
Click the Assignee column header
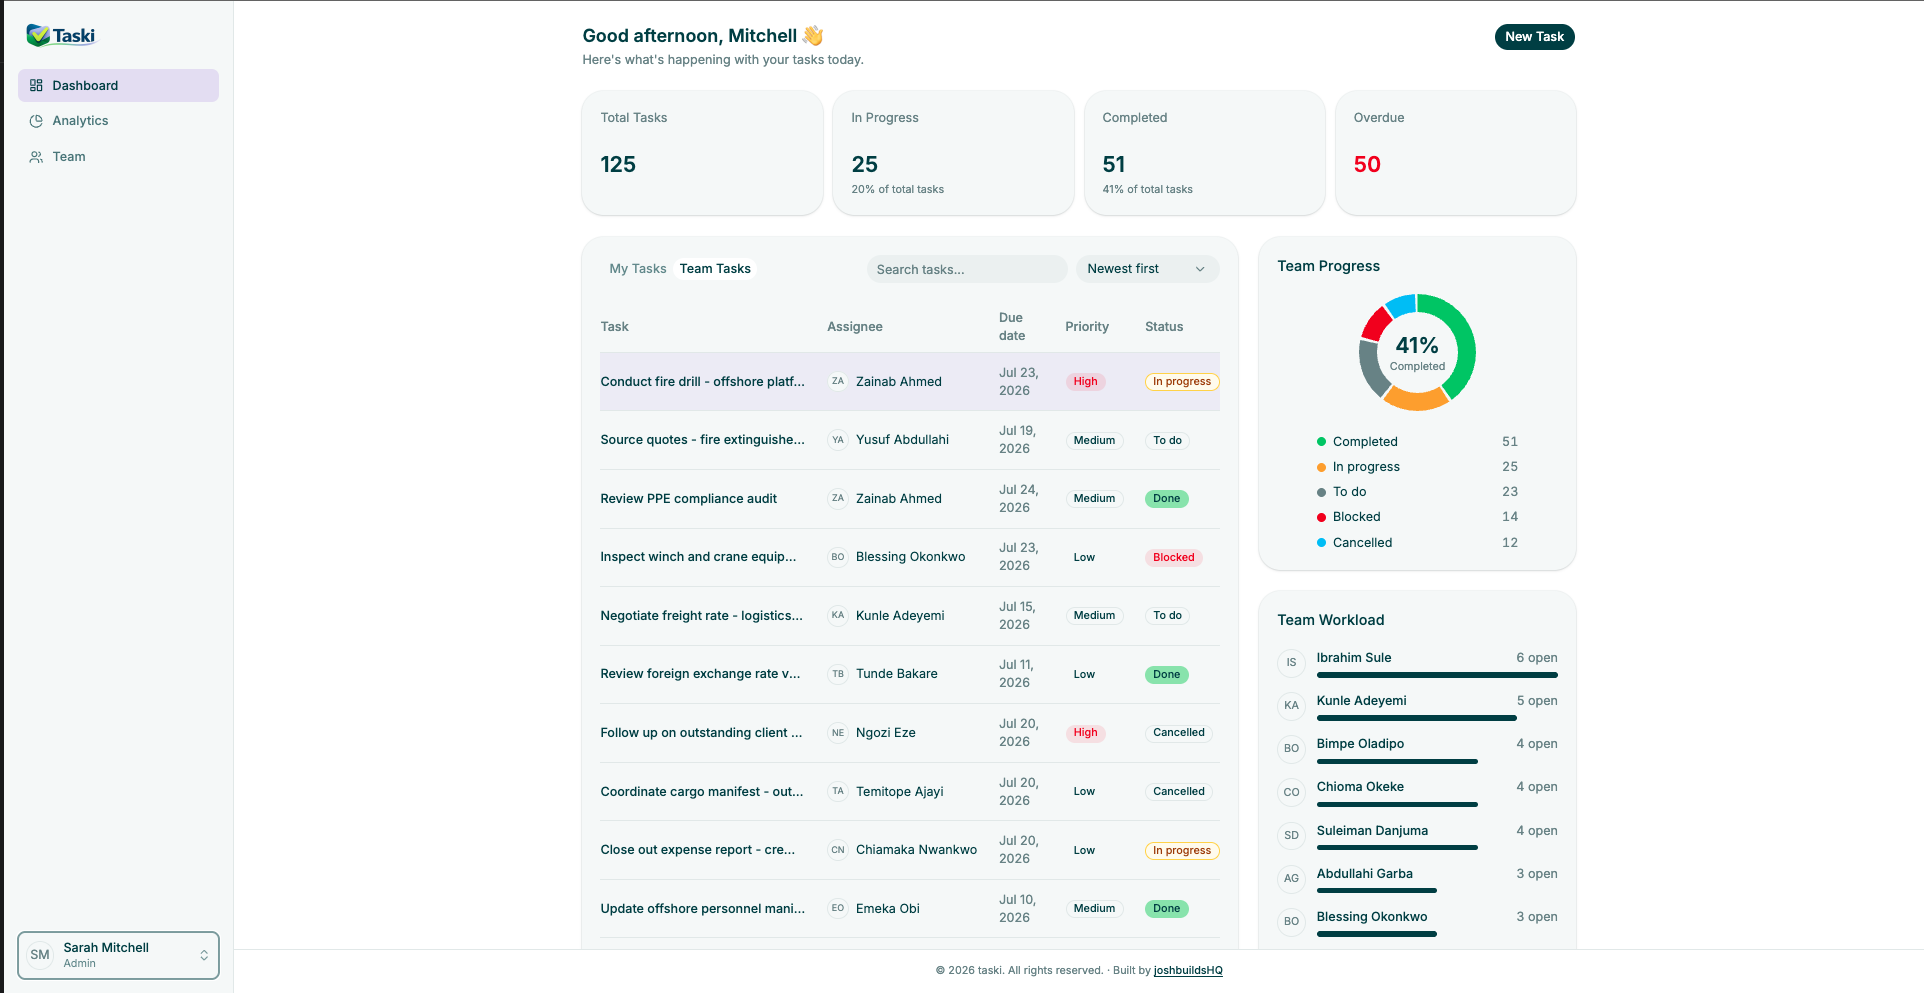tap(855, 327)
